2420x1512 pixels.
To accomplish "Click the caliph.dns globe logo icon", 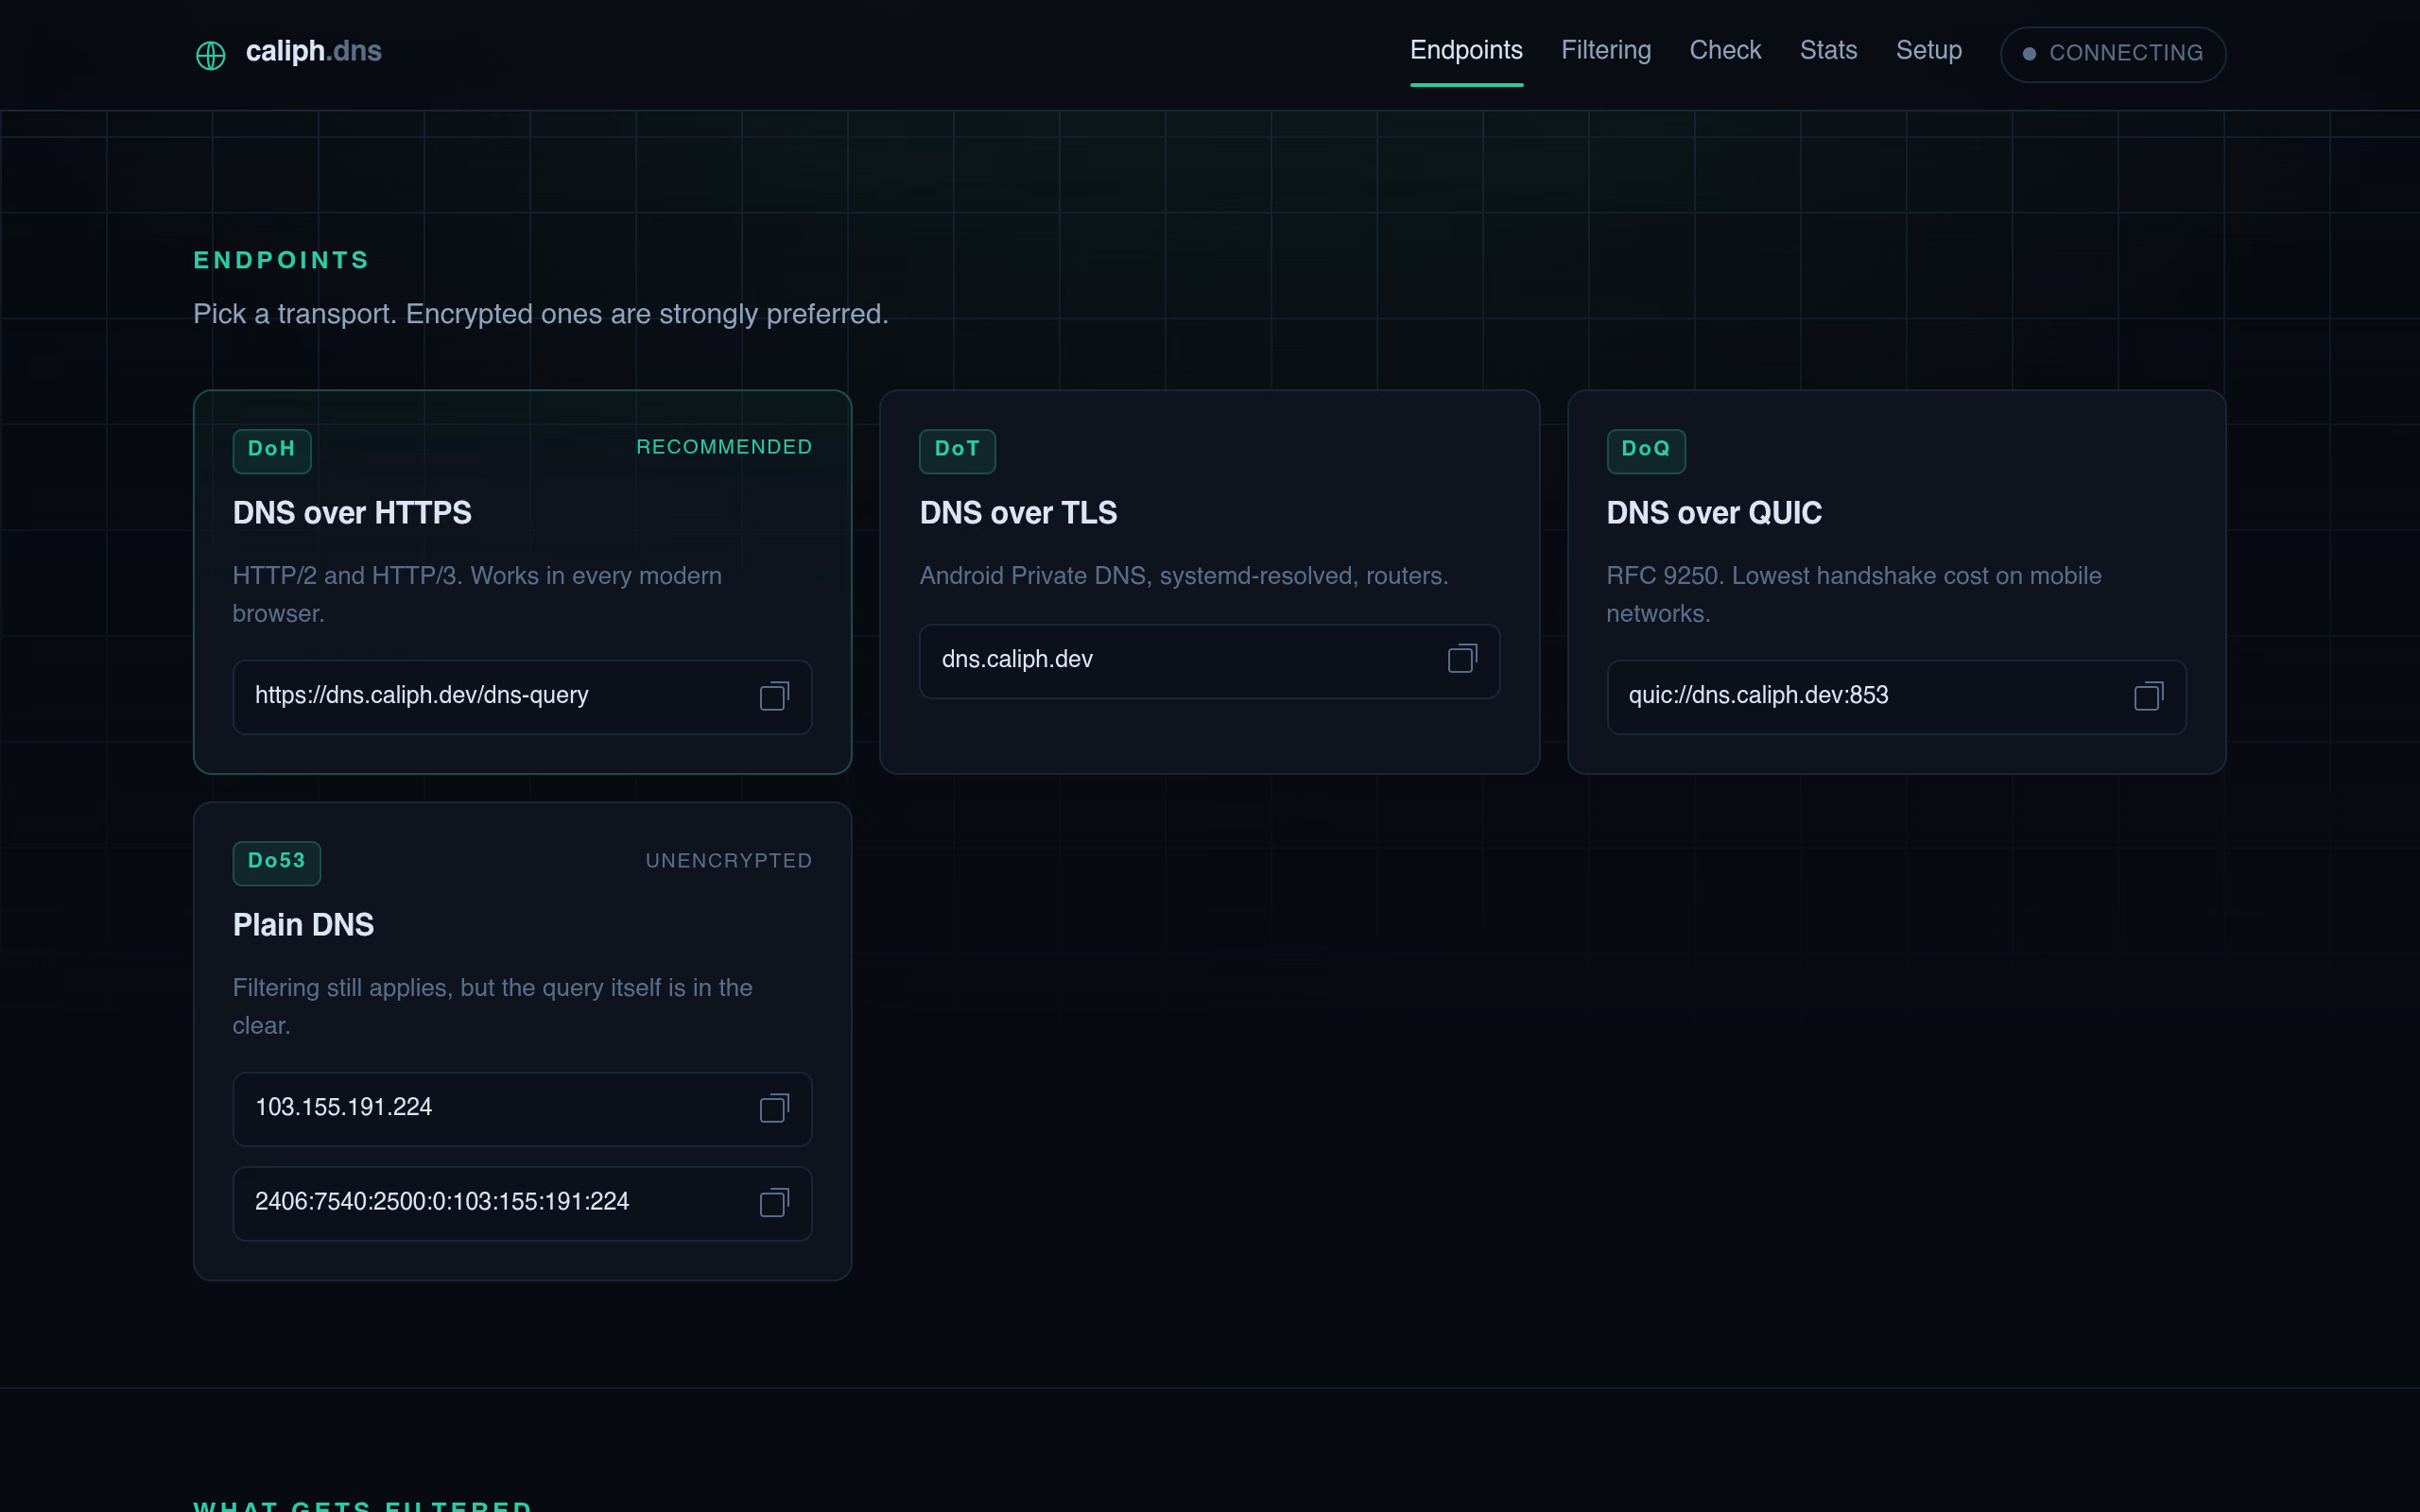I will tap(210, 54).
